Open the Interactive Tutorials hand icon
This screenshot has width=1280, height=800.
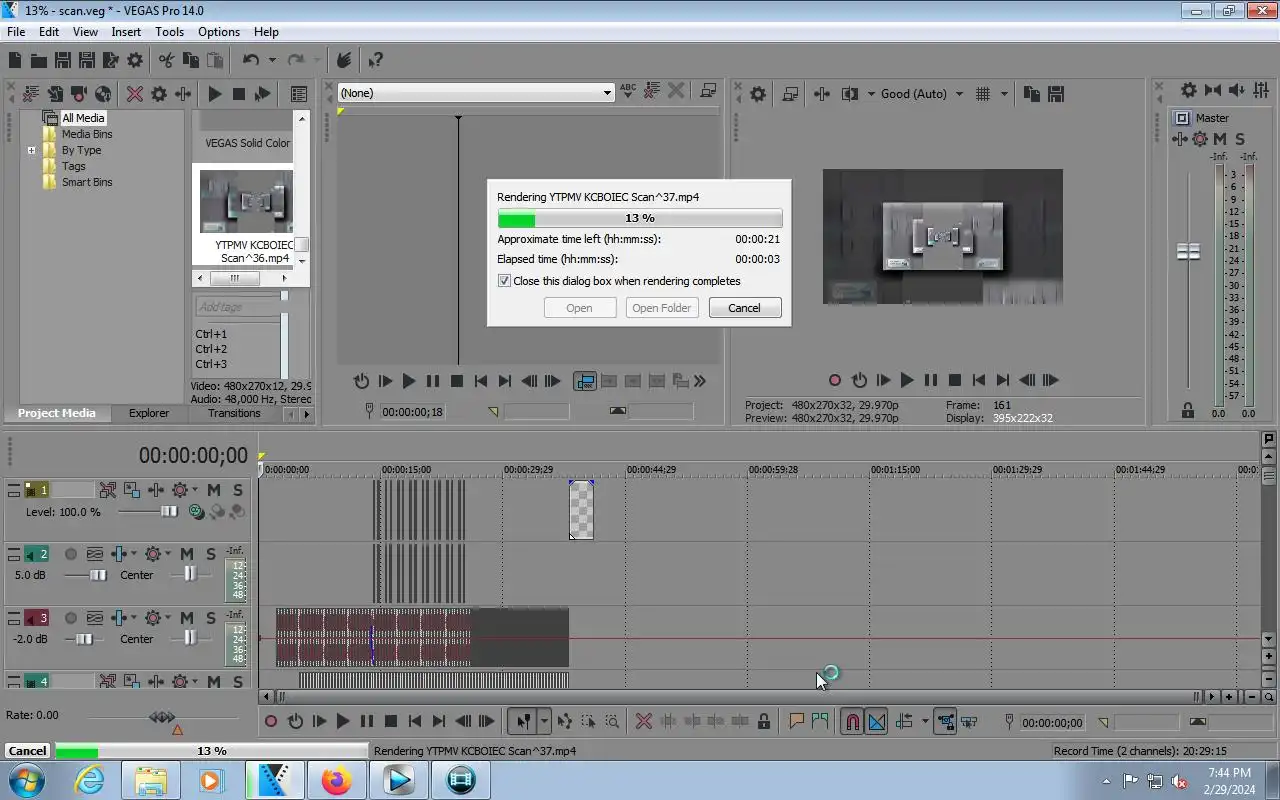(344, 60)
